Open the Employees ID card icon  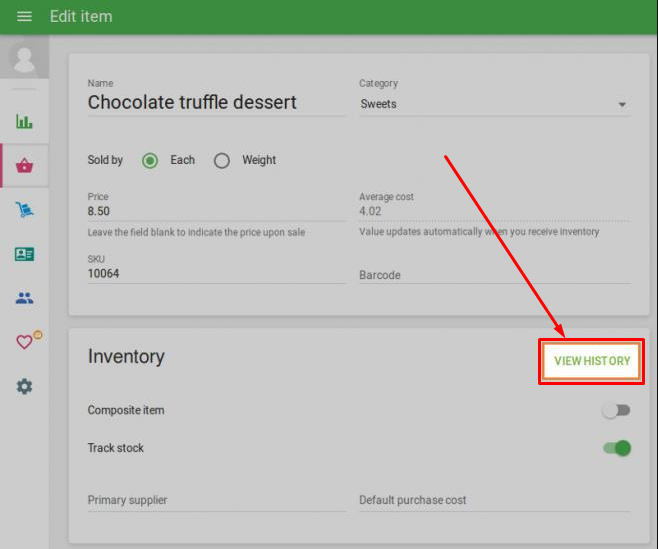pos(24,254)
